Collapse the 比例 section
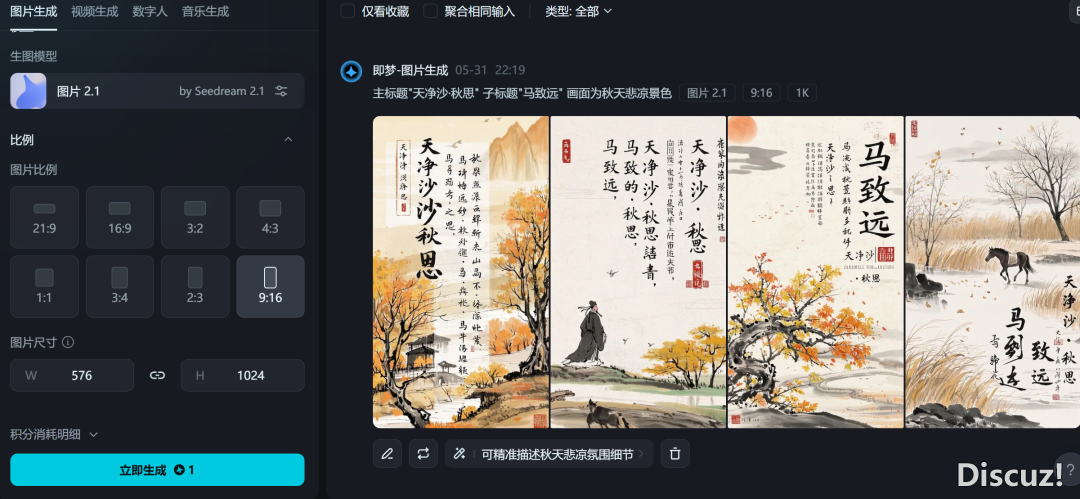Screen dimensions: 1080x499 (x=289, y=140)
